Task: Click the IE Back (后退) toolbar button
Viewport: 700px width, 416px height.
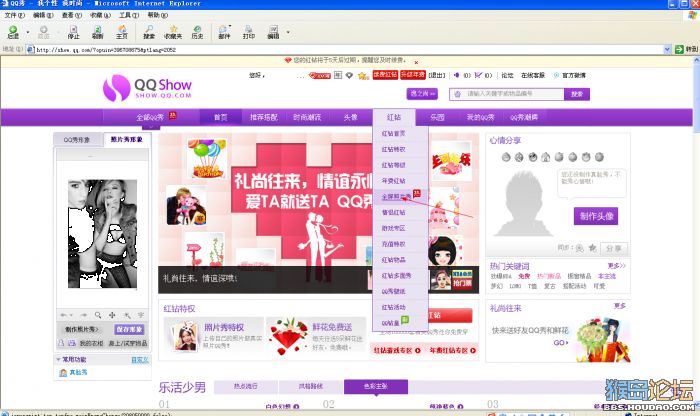Action: tap(13, 32)
